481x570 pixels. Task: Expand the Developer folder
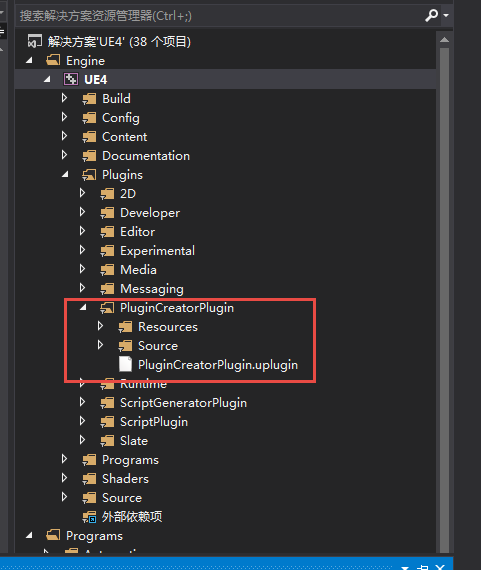point(83,212)
